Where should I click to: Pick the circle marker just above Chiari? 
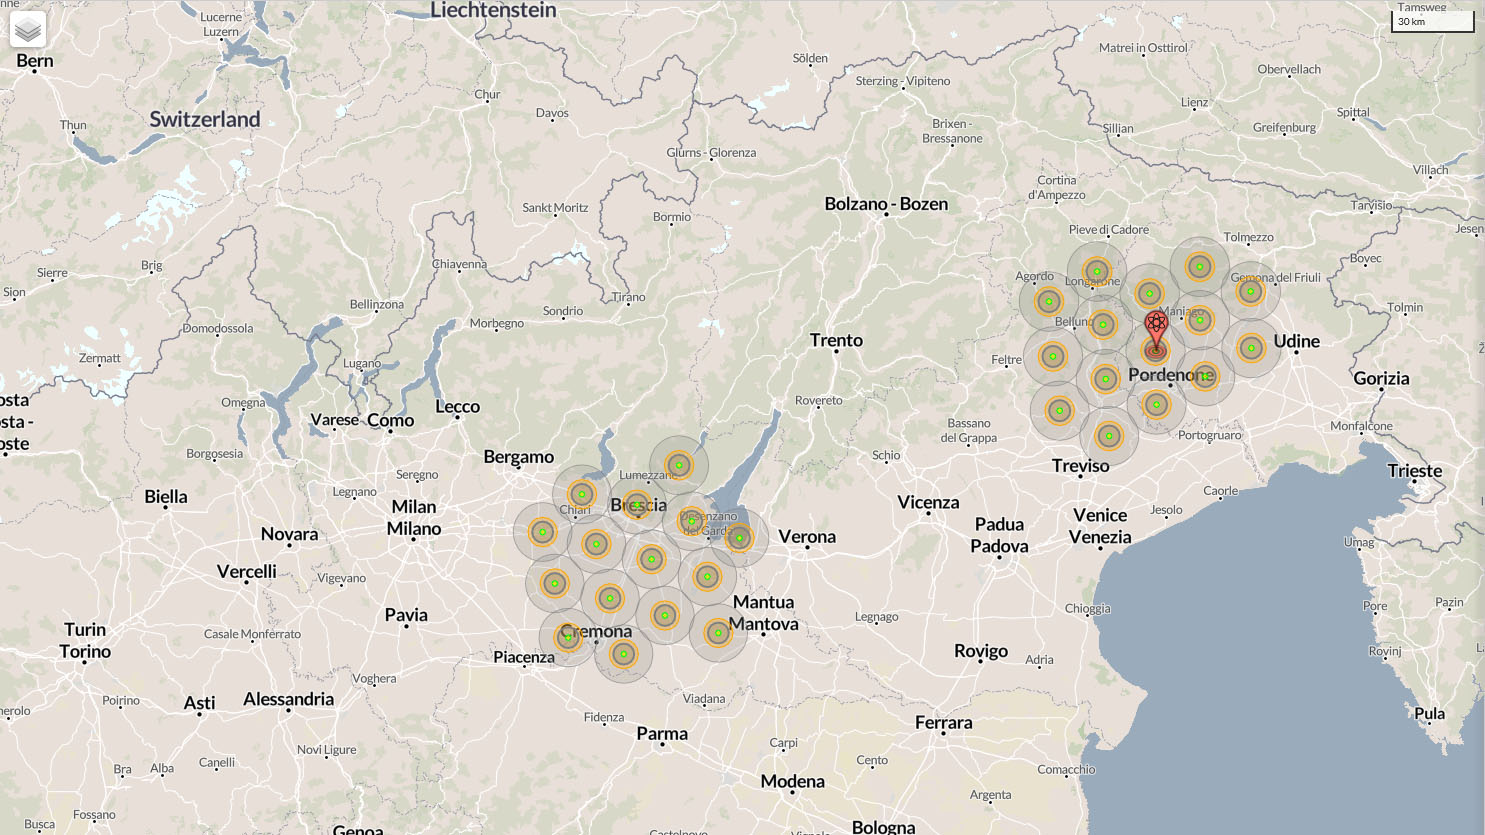click(582, 494)
